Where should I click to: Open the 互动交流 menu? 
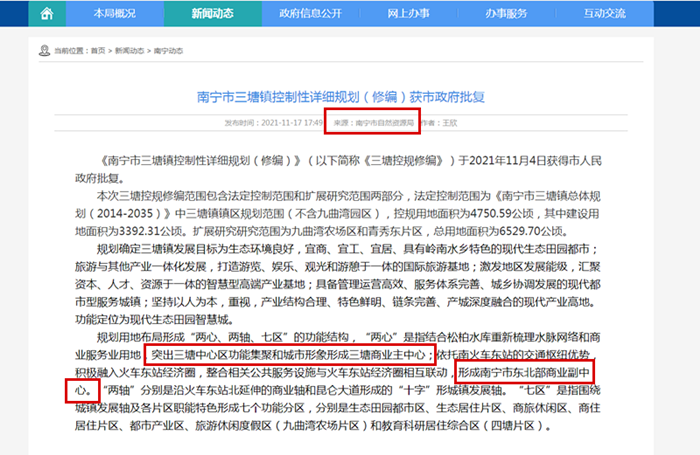pyautogui.click(x=604, y=13)
